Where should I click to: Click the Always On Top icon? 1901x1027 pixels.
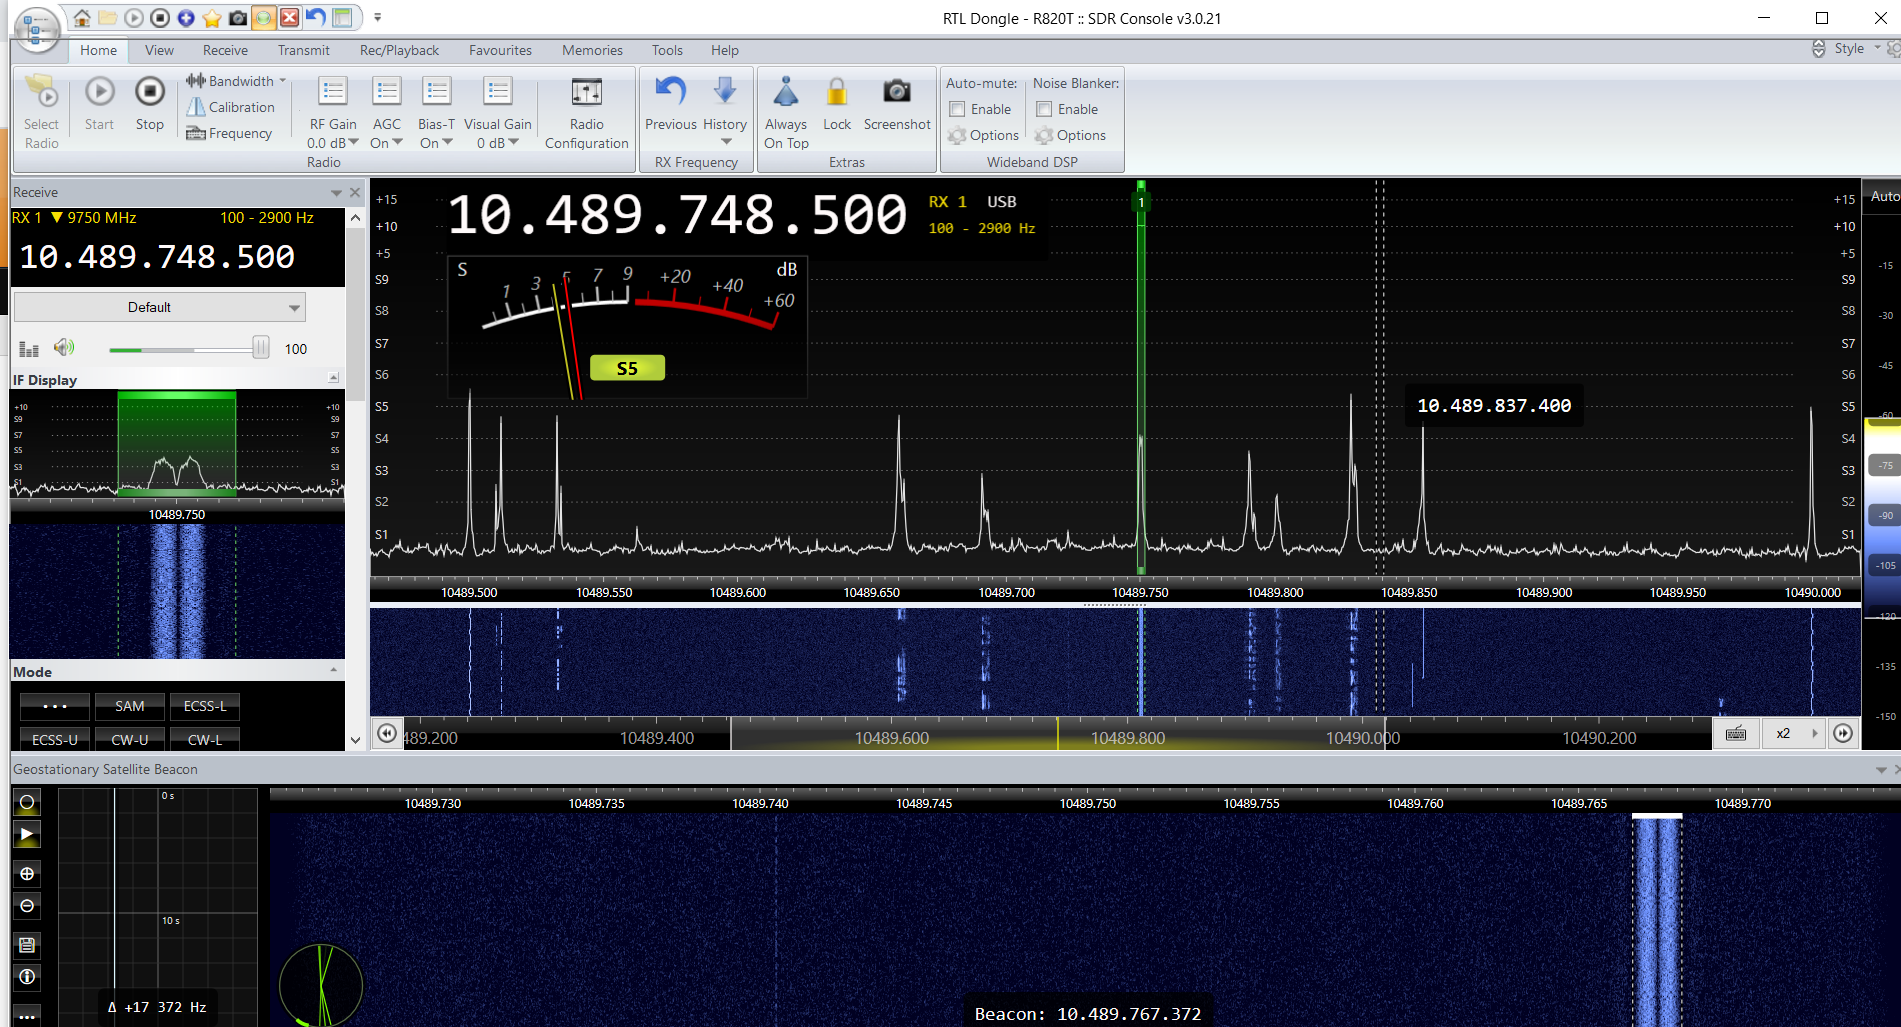[786, 93]
